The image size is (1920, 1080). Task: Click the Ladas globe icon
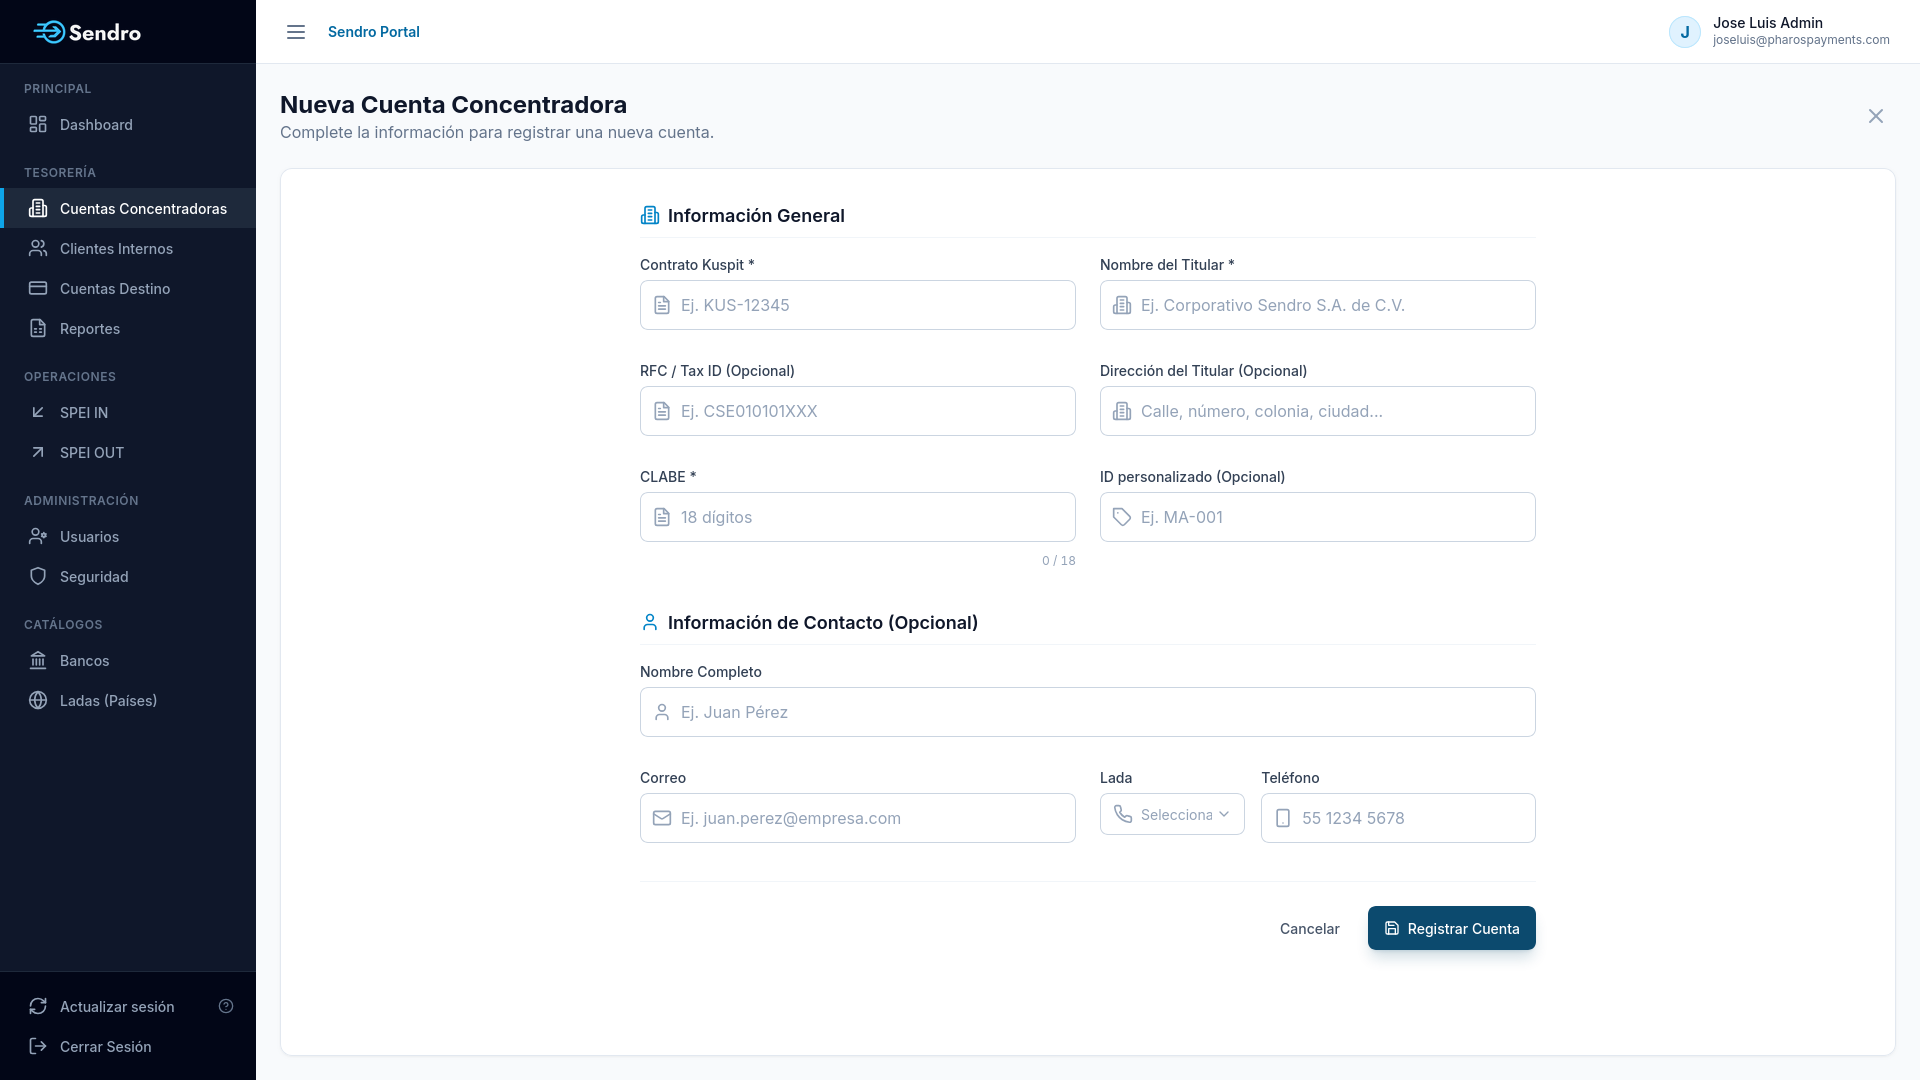(x=38, y=700)
